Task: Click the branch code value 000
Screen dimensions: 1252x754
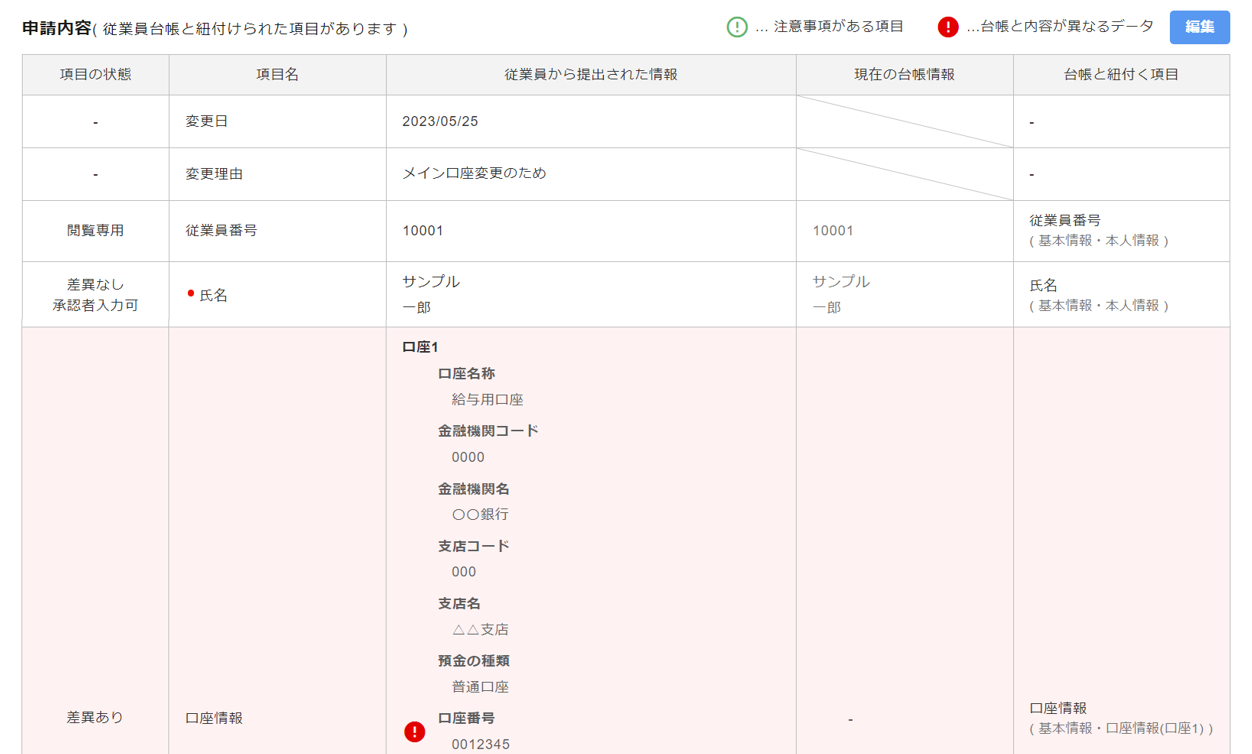Action: coord(464,572)
